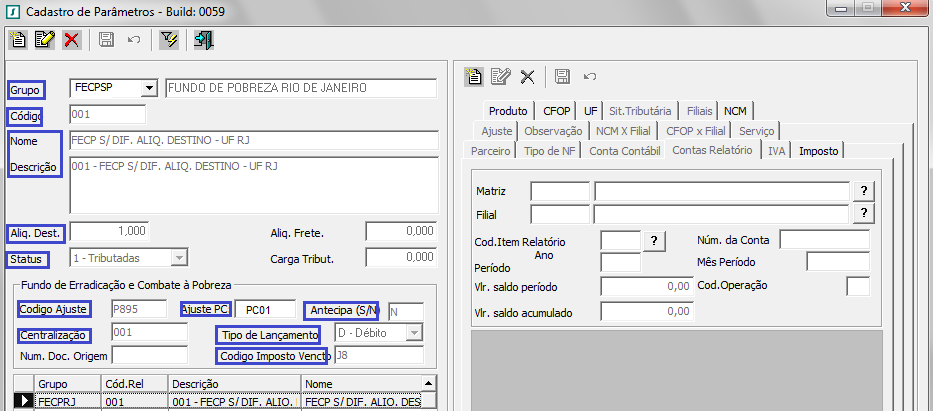Click the Save diskette icon in main toolbar
This screenshot has height=411, width=933.
[x=107, y=40]
